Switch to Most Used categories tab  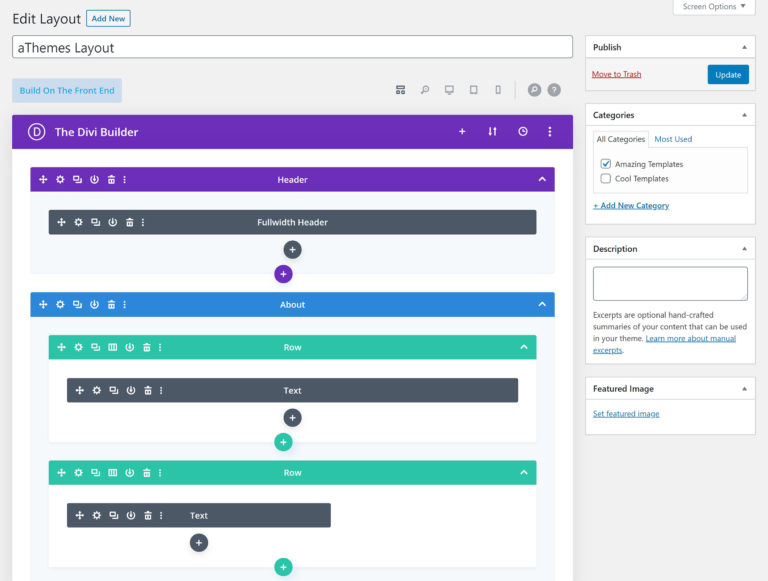673,139
